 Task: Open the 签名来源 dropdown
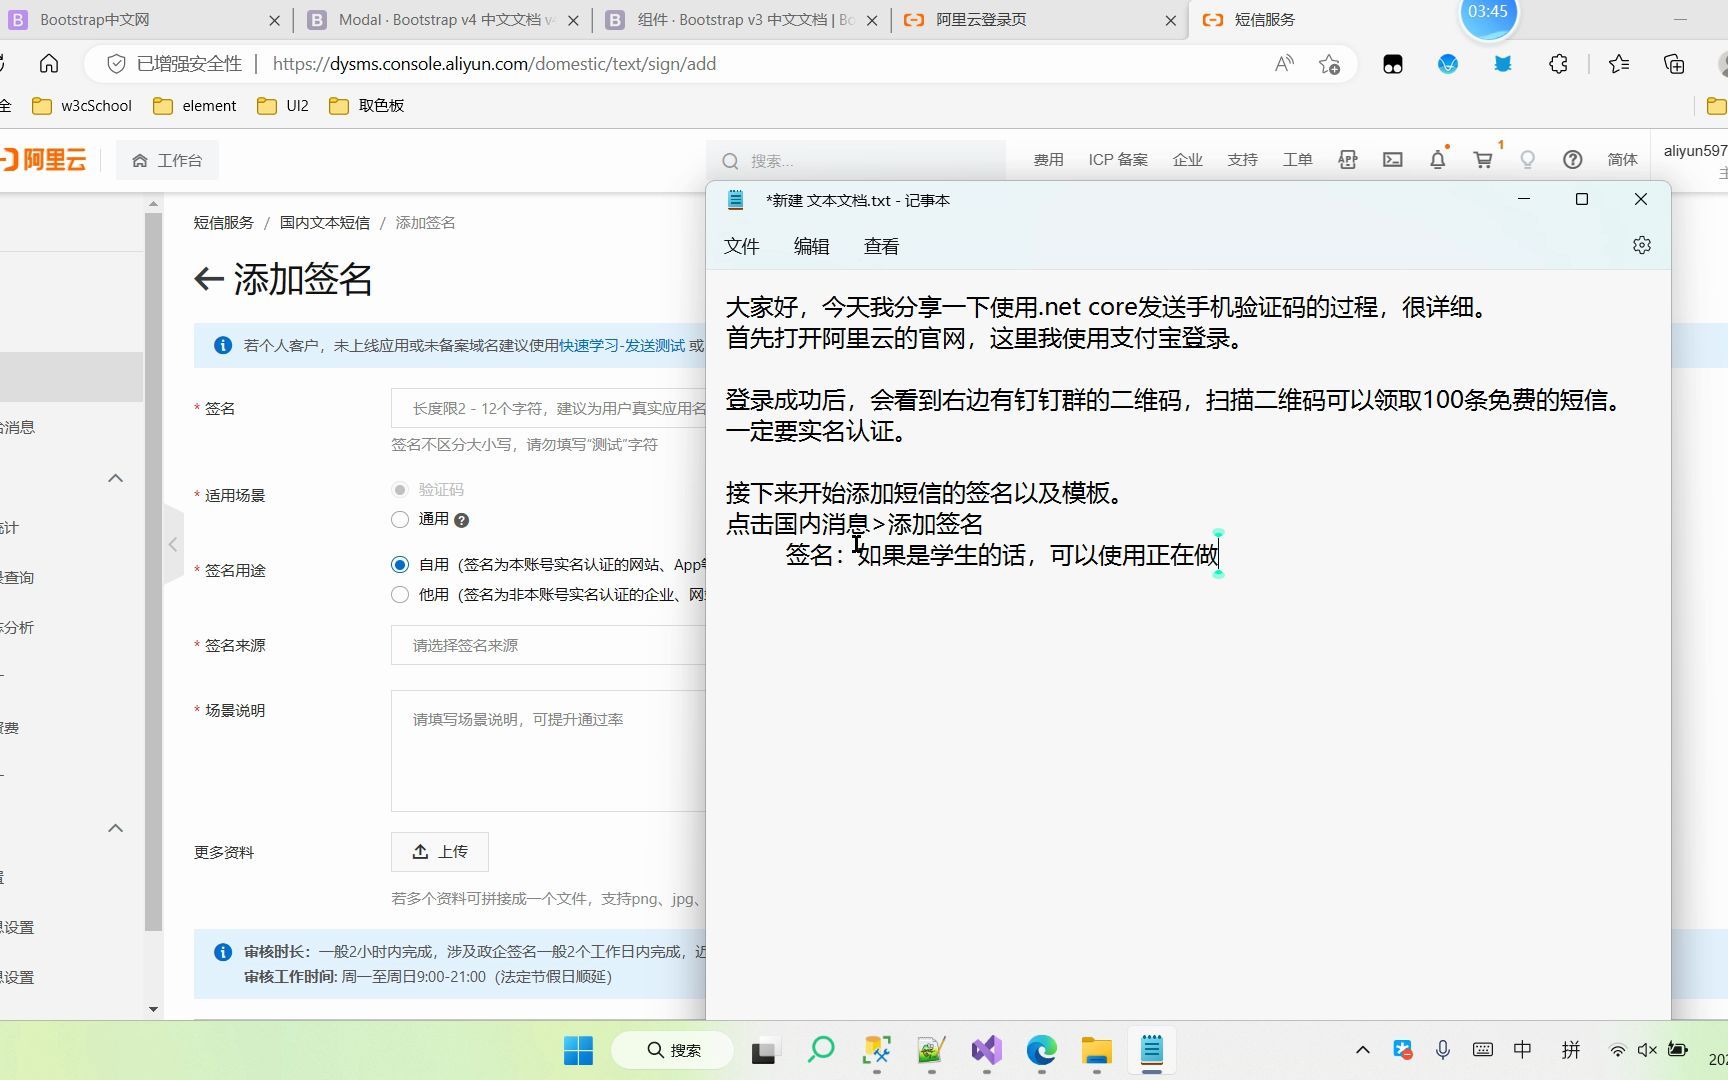[548, 645]
